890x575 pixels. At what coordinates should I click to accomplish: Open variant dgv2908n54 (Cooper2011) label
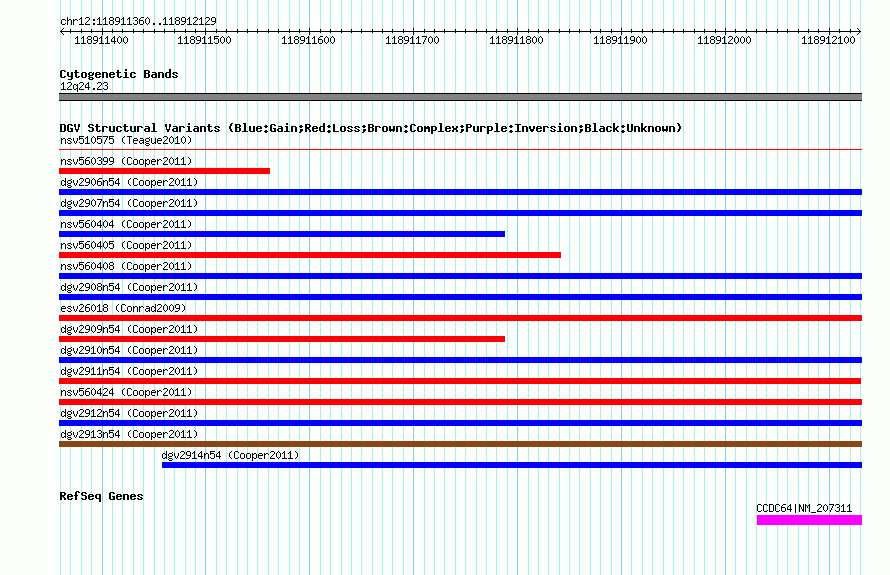point(129,287)
